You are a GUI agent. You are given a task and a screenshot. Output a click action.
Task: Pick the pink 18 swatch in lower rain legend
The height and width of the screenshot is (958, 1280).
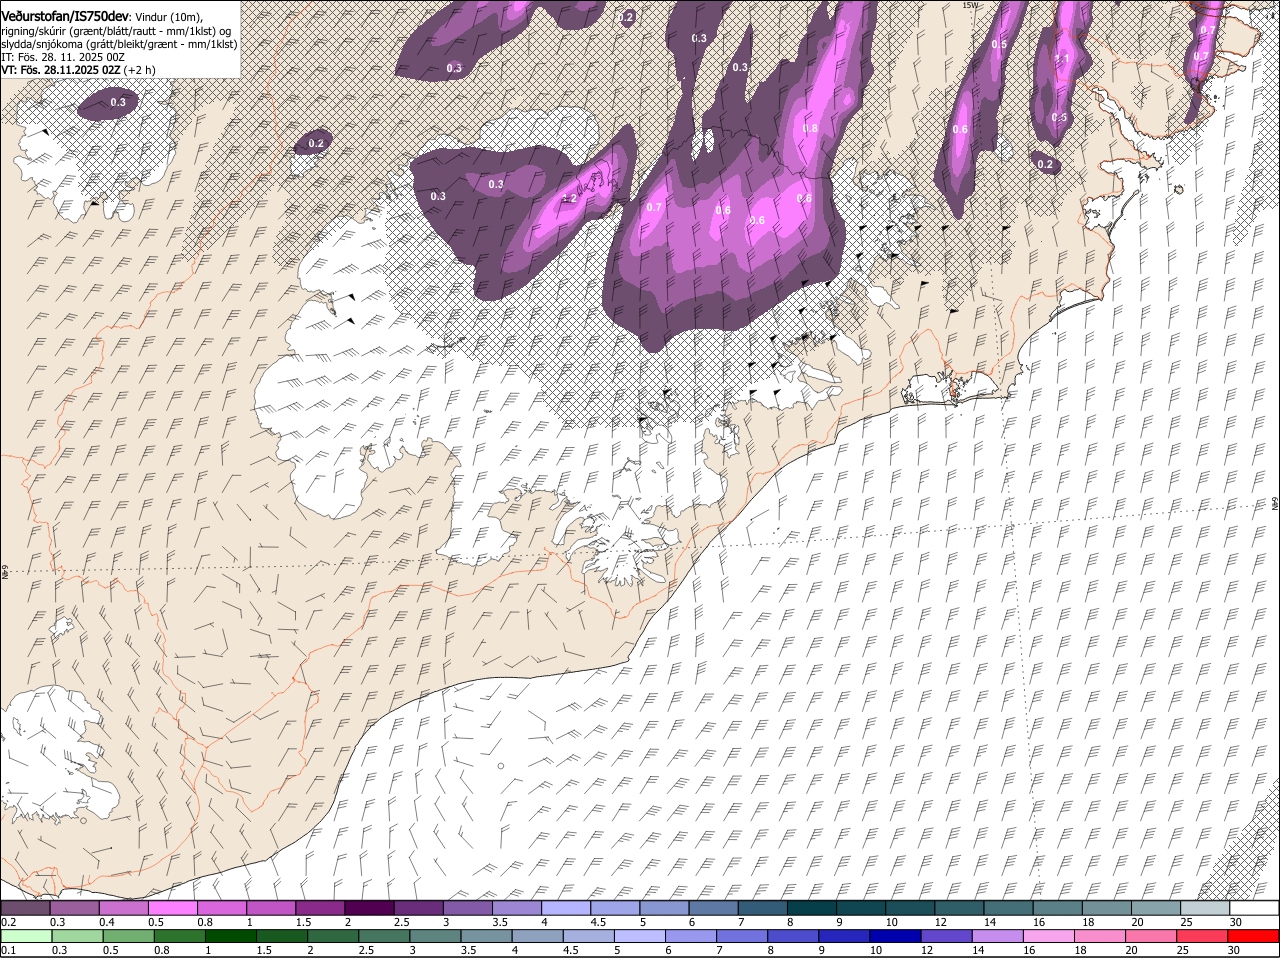[x=1099, y=936]
